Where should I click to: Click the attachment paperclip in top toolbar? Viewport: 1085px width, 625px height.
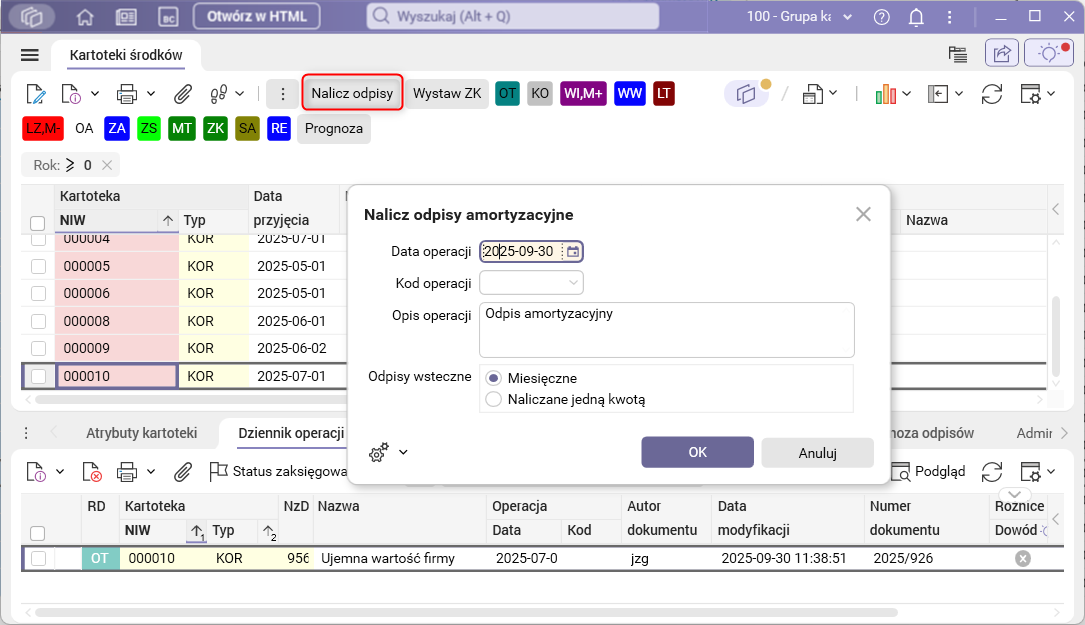[x=183, y=93]
